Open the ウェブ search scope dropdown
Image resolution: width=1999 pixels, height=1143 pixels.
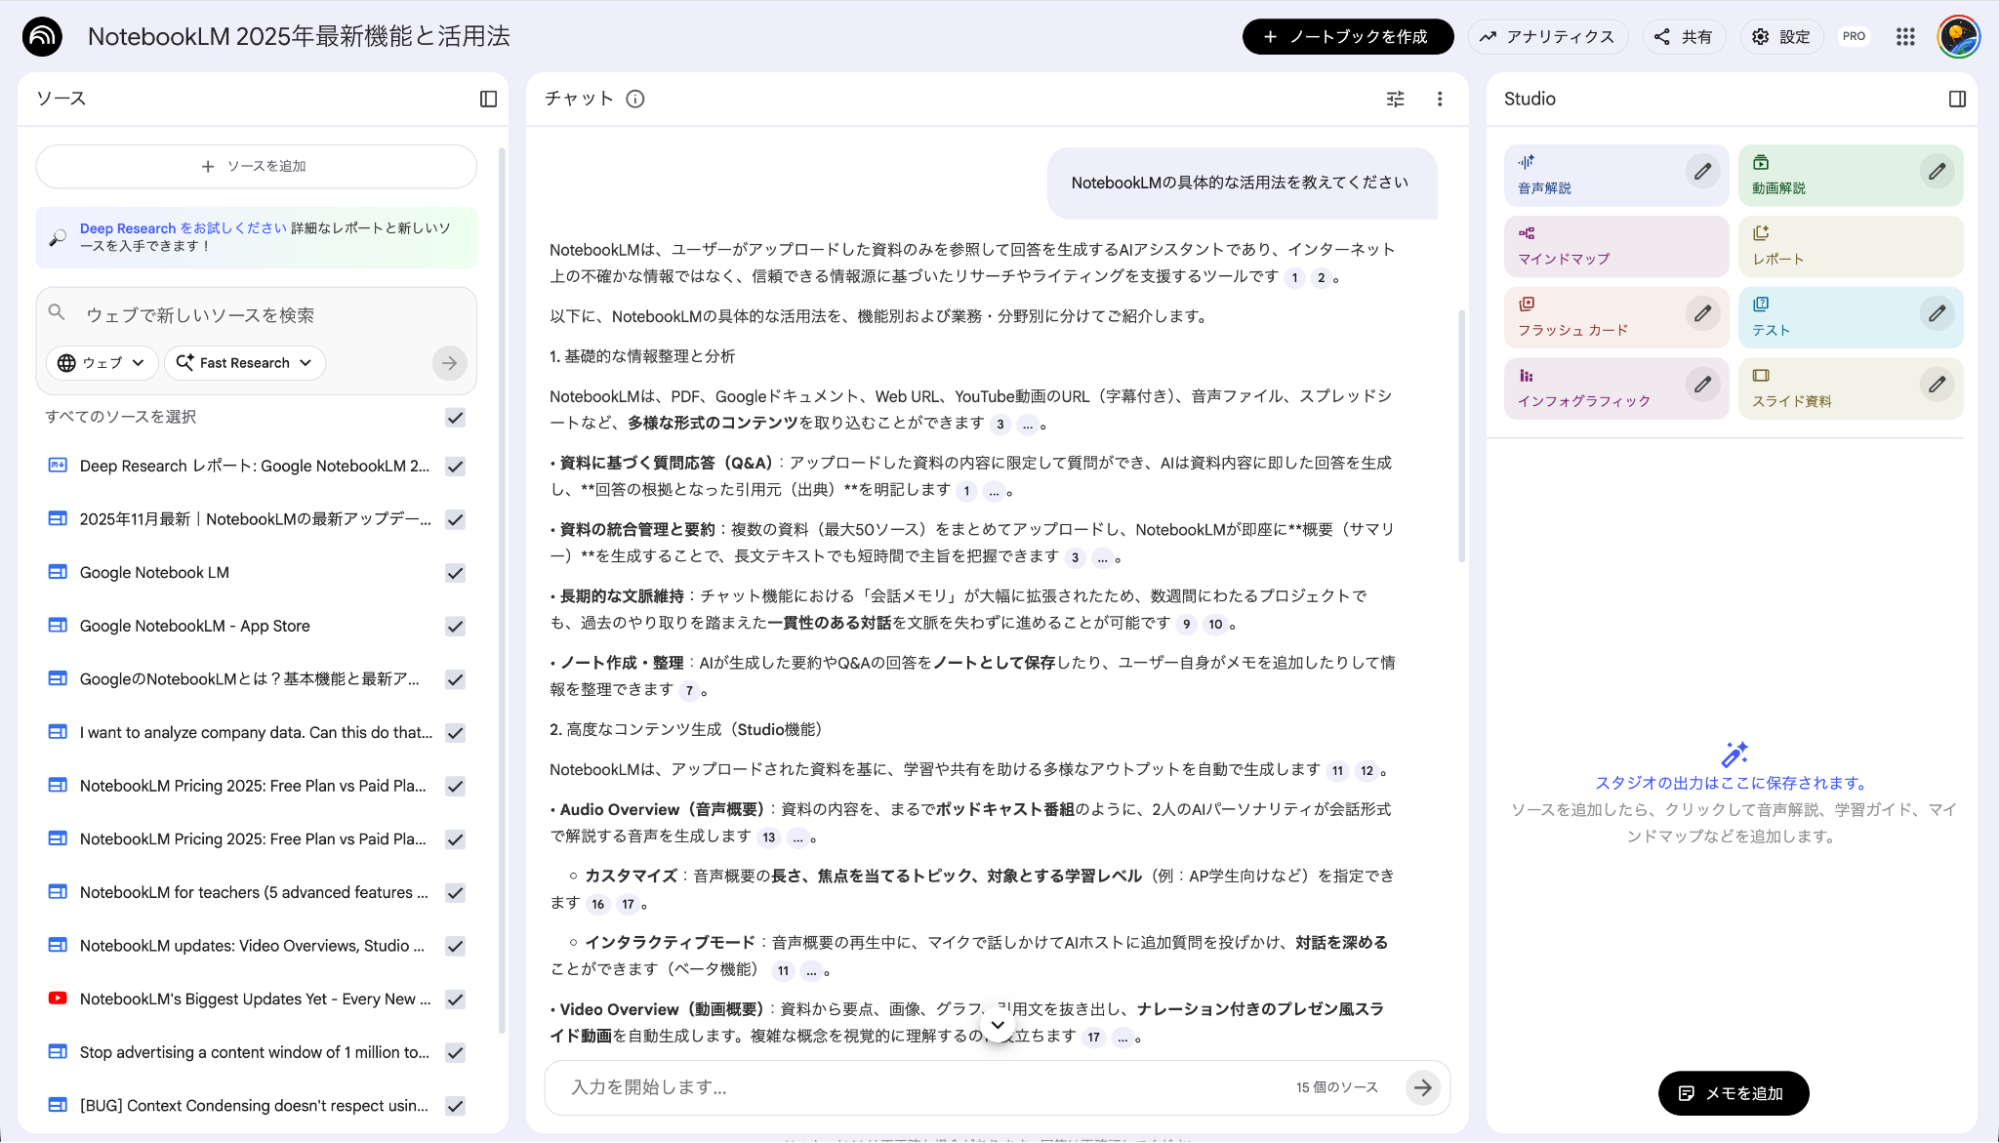coord(101,363)
